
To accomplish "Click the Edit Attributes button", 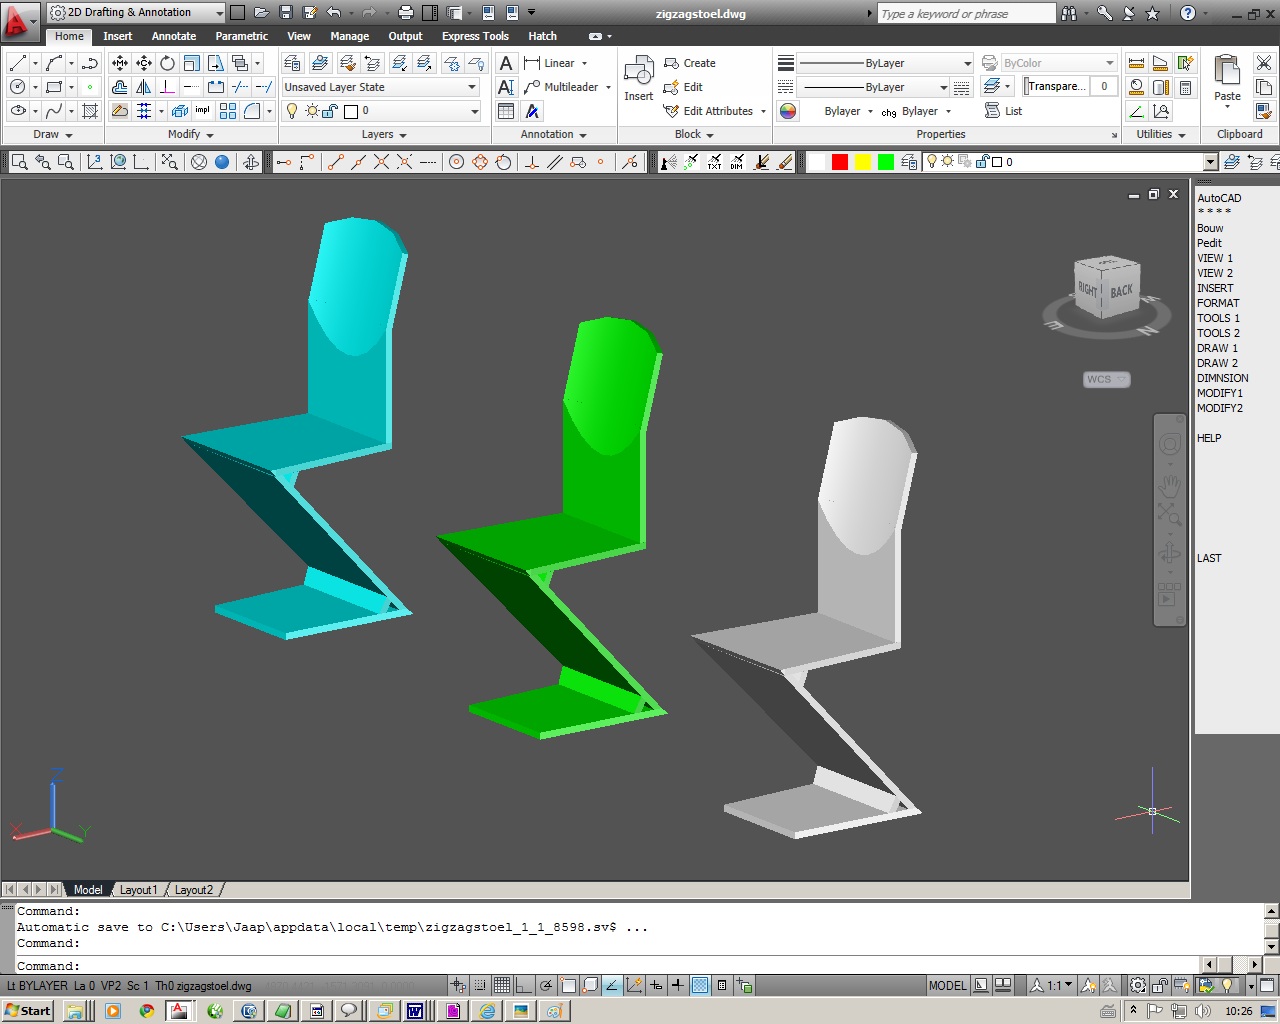I will point(717,111).
